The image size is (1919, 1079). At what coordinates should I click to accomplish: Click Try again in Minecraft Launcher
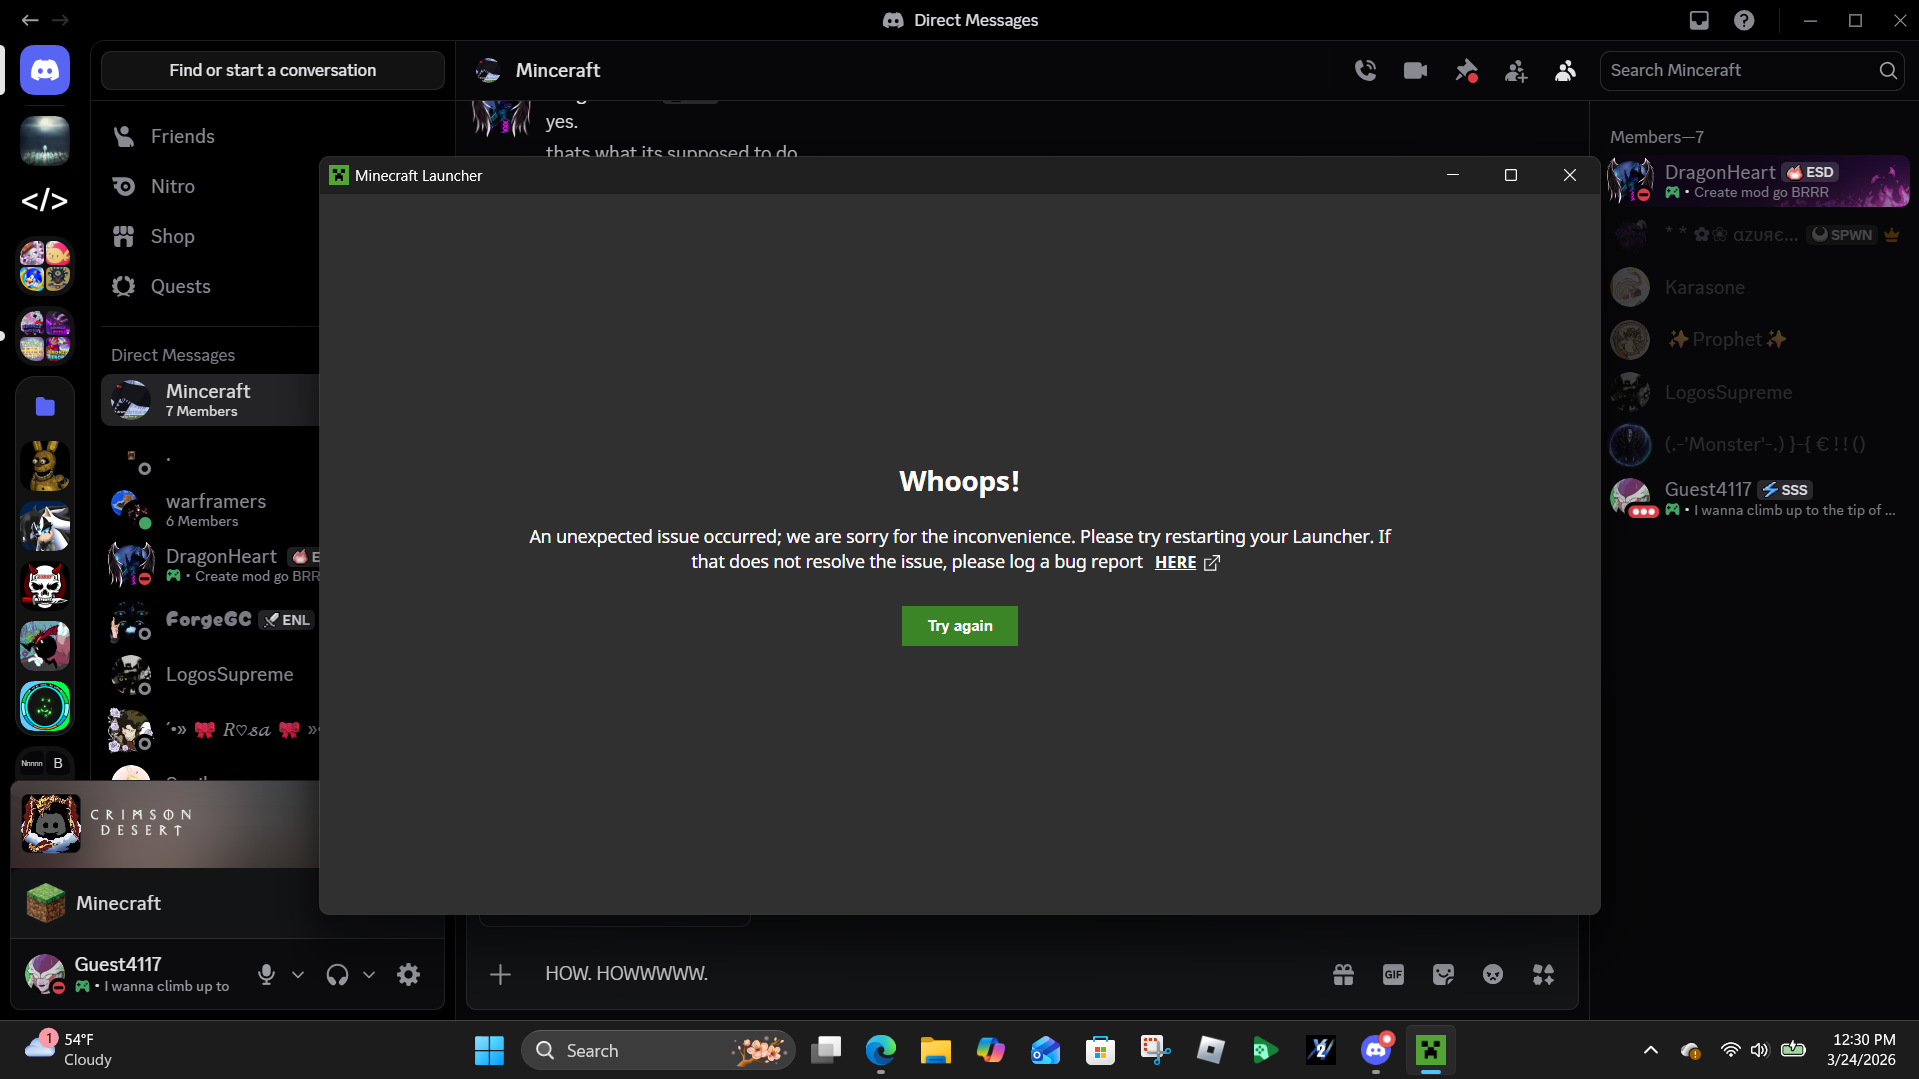pos(960,626)
